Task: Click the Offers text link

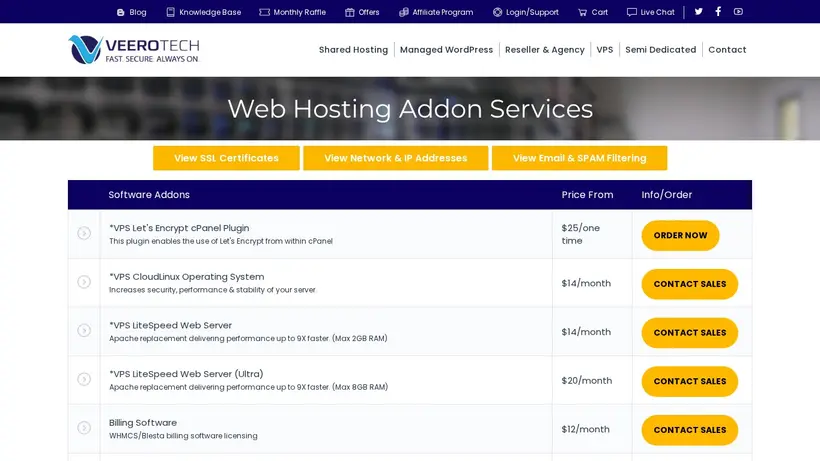Action: [369, 12]
